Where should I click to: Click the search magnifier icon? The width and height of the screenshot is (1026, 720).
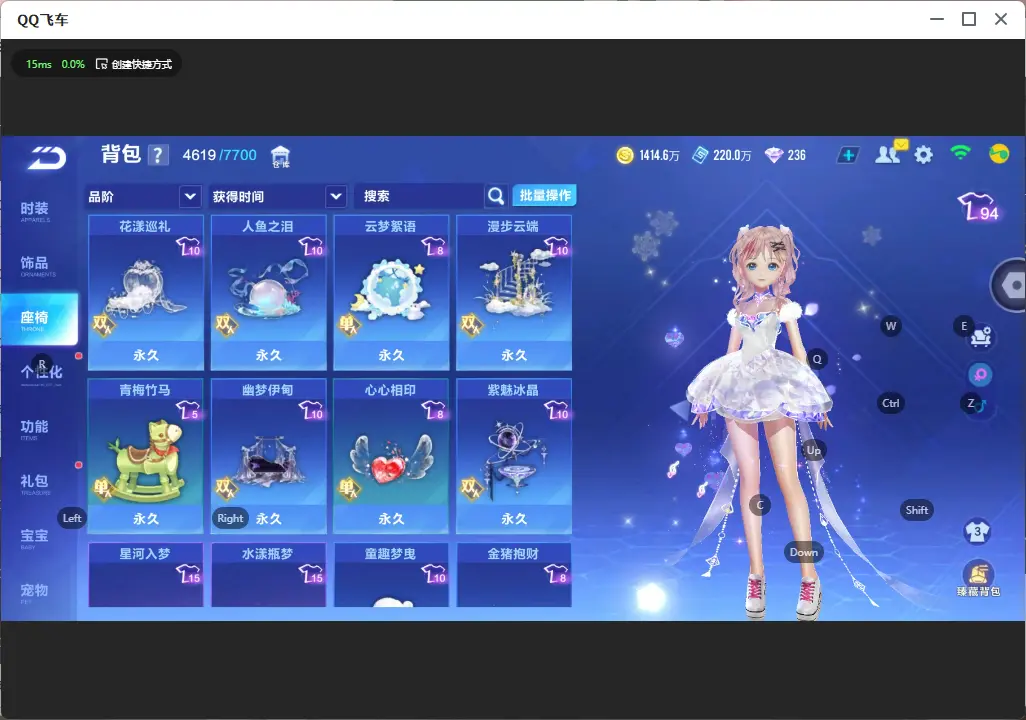pos(496,196)
